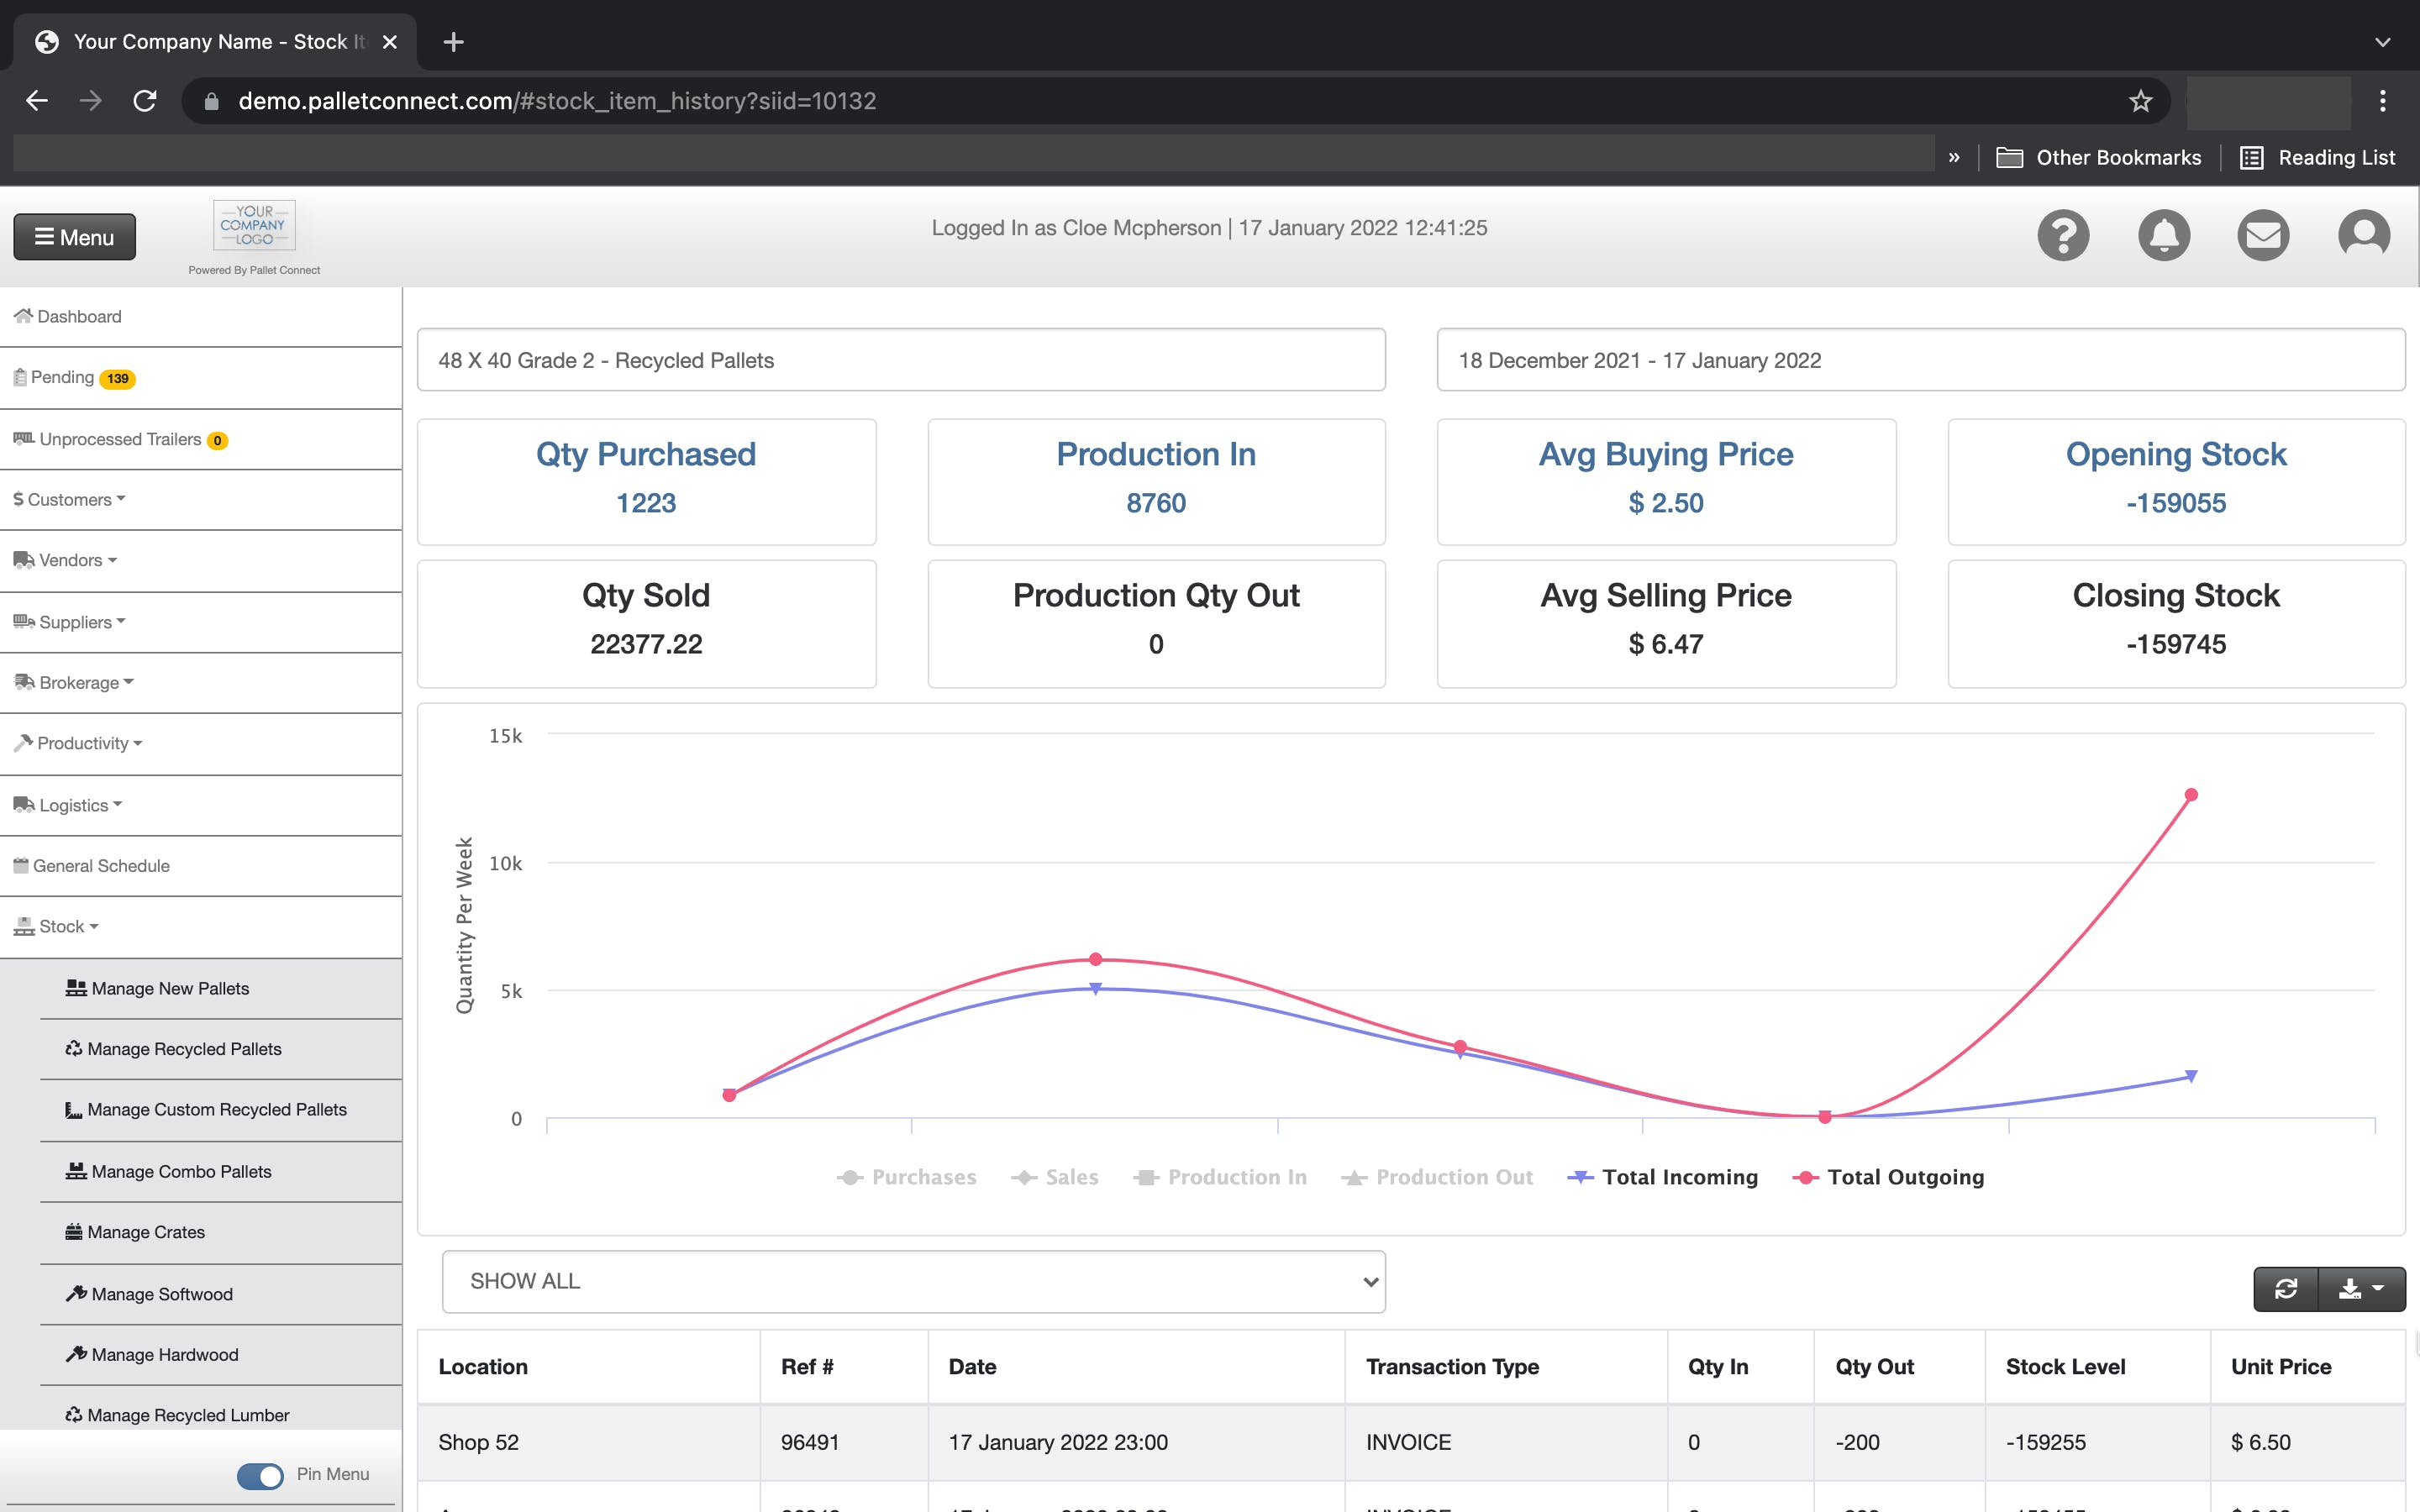Go to Dashboard in sidebar
The width and height of the screenshot is (2420, 1512).
click(x=79, y=316)
